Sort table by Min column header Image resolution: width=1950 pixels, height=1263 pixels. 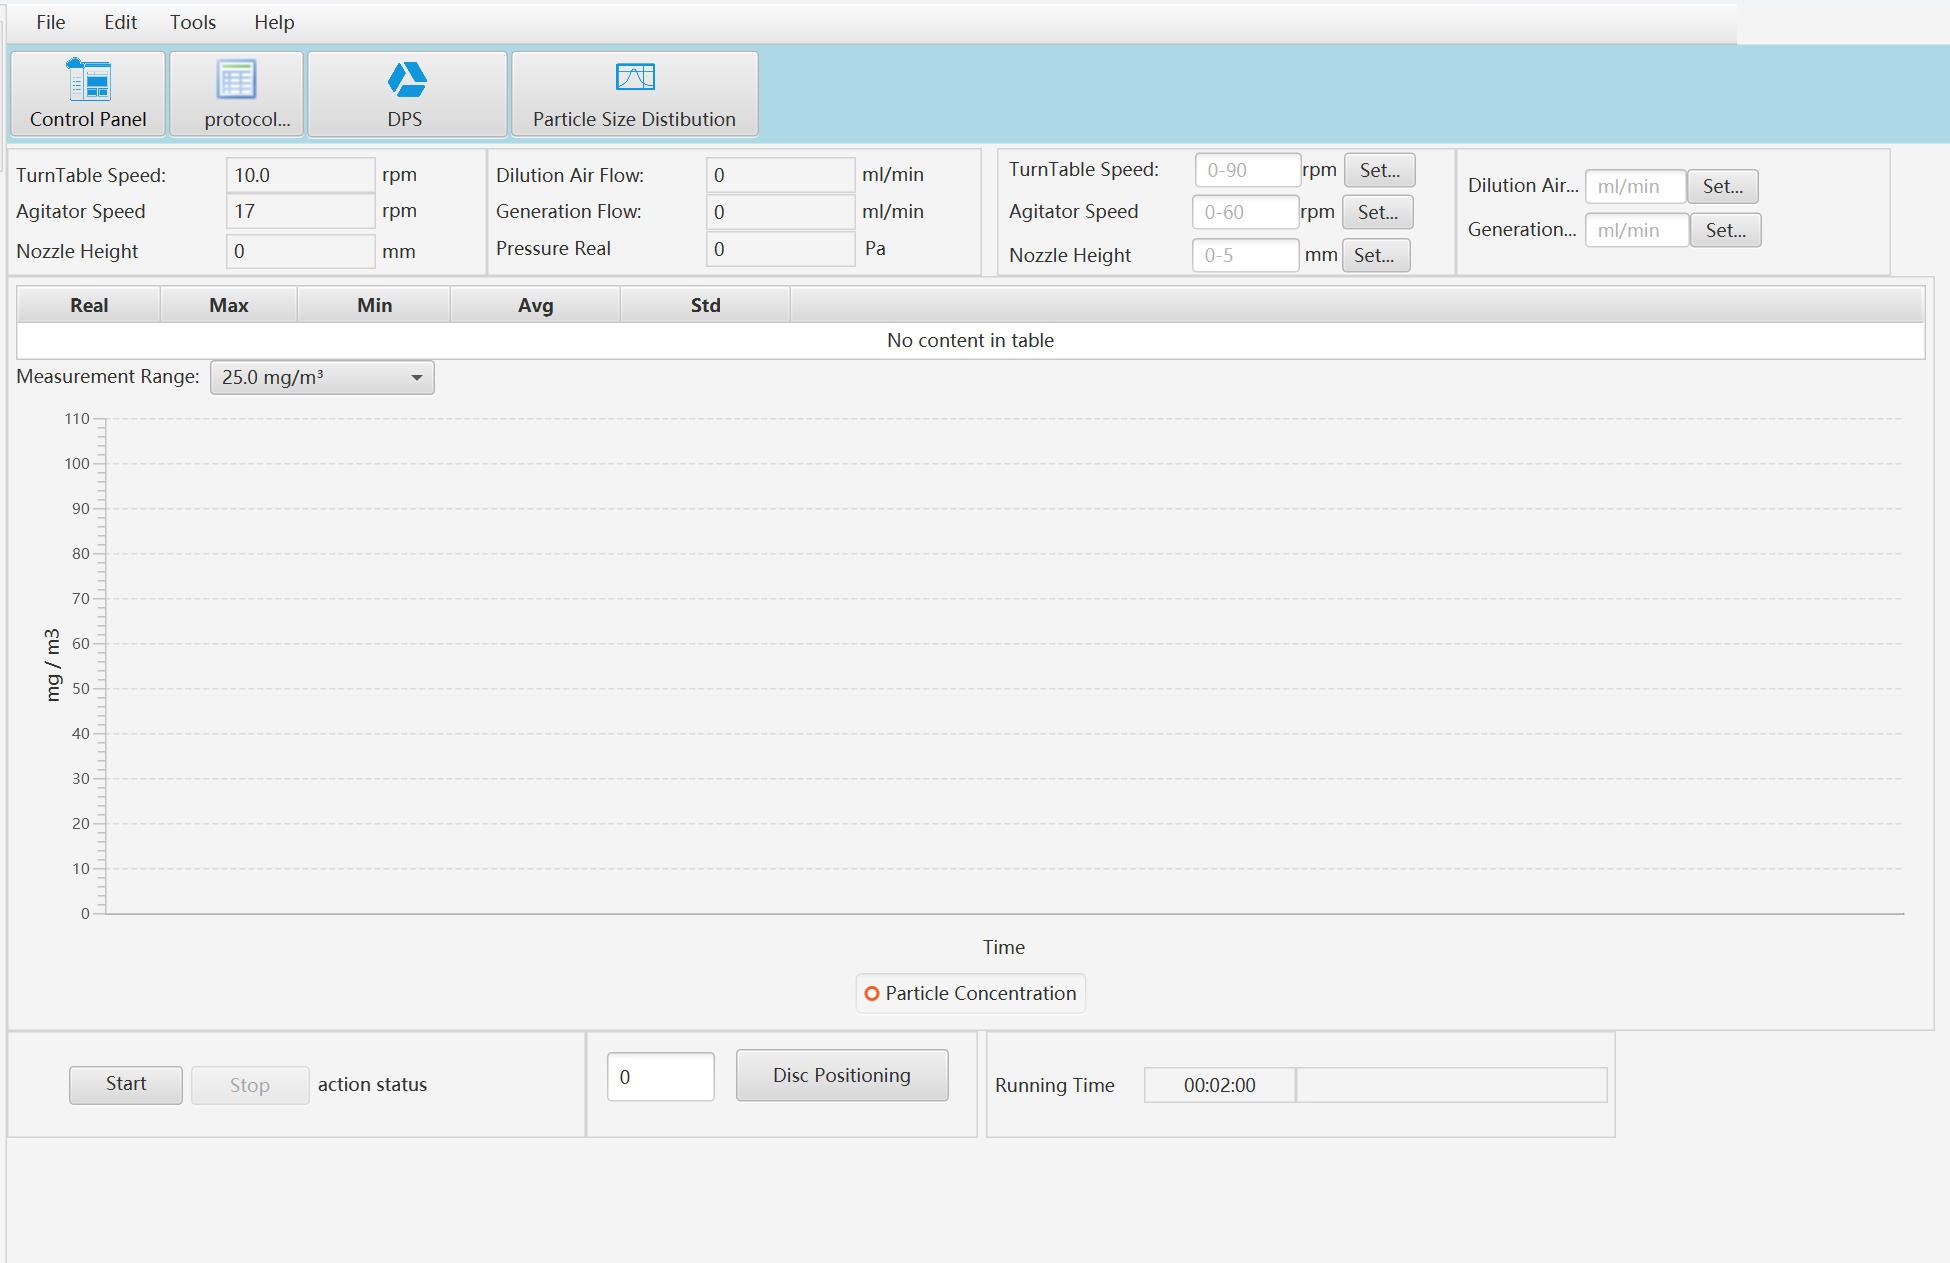coord(374,305)
